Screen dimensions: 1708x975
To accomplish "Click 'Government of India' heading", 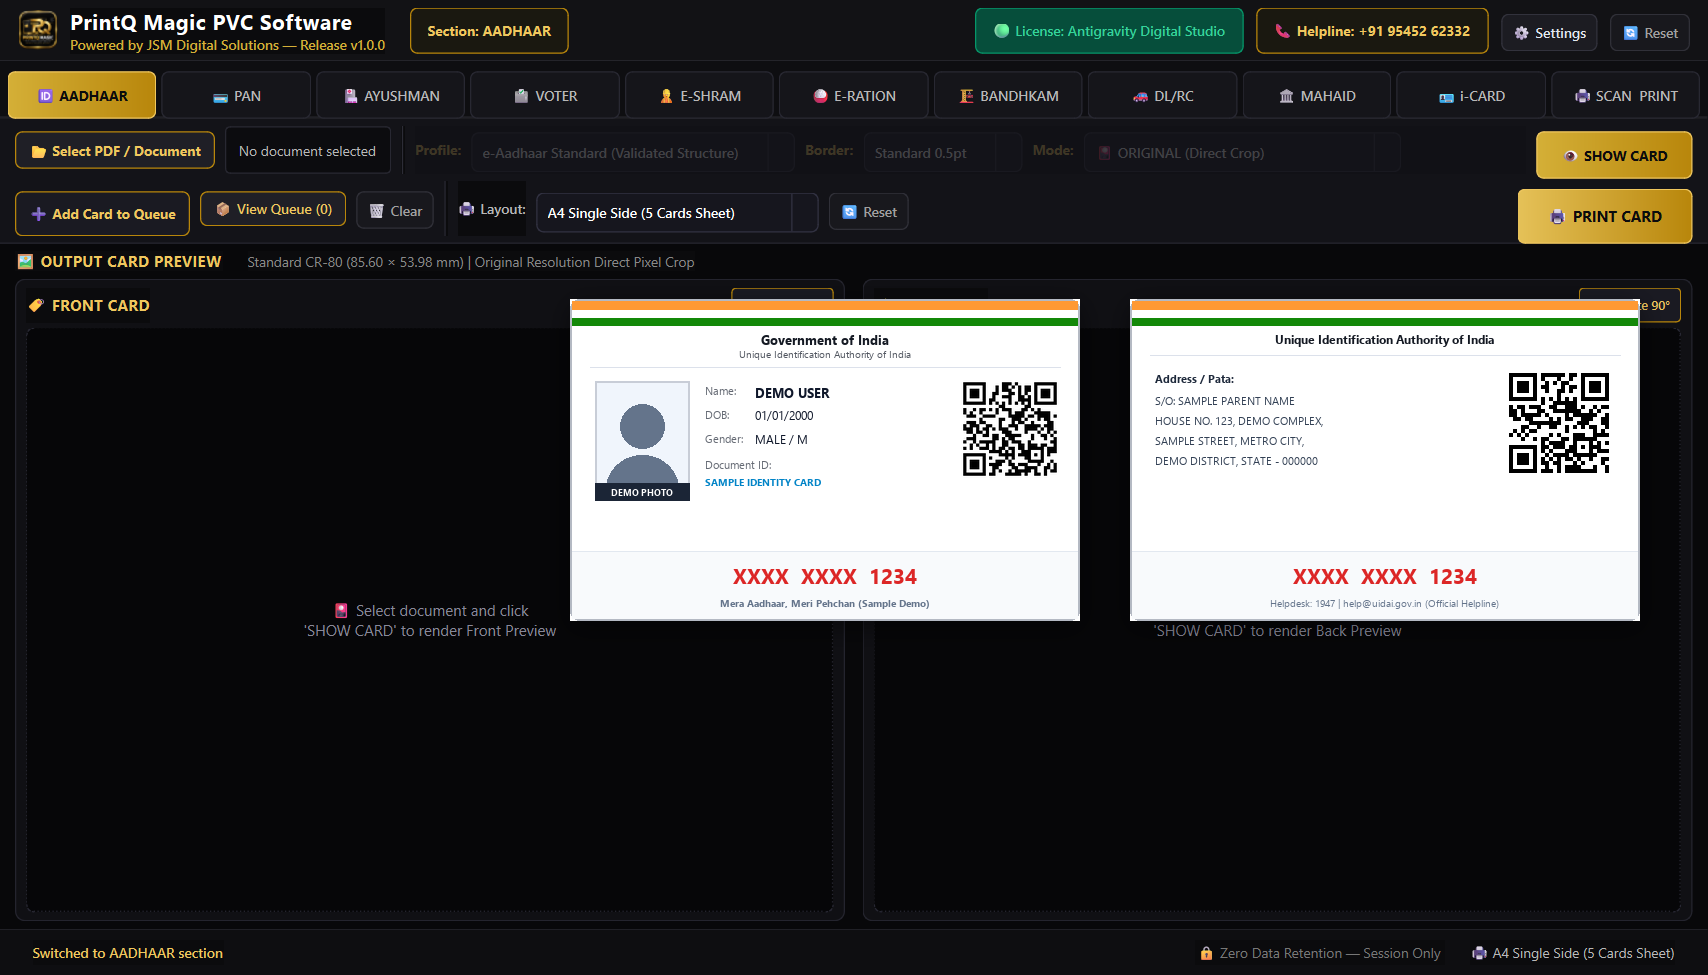I will [x=825, y=340].
